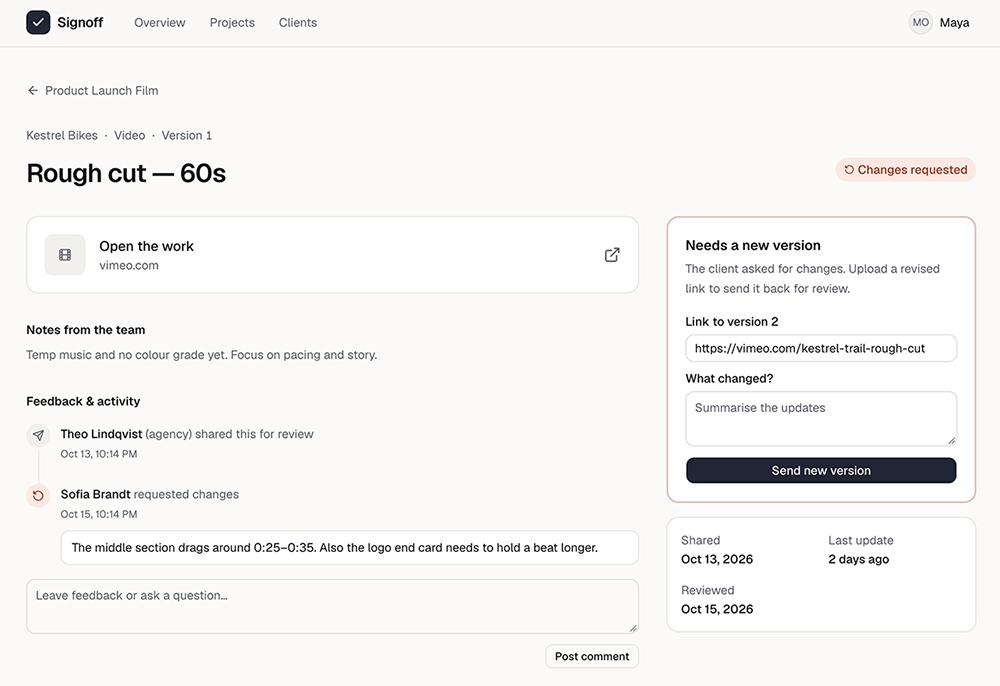Go to the Projects nav item

tap(232, 22)
